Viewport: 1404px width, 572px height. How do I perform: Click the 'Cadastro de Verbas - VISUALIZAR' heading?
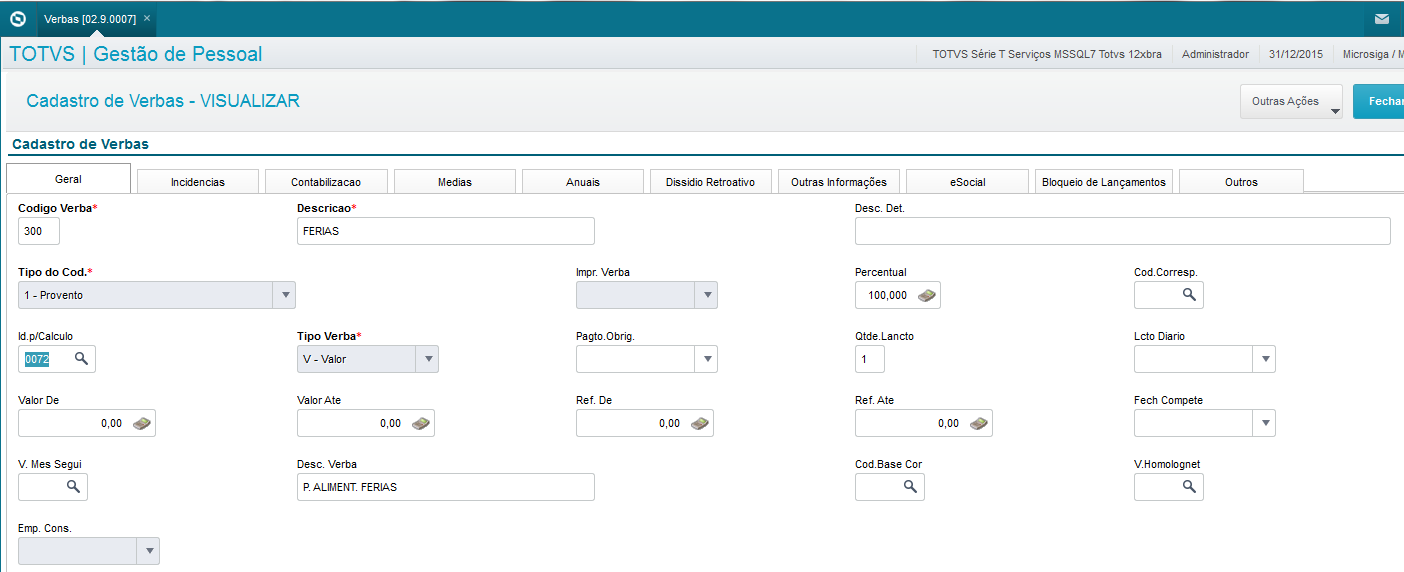coord(163,101)
